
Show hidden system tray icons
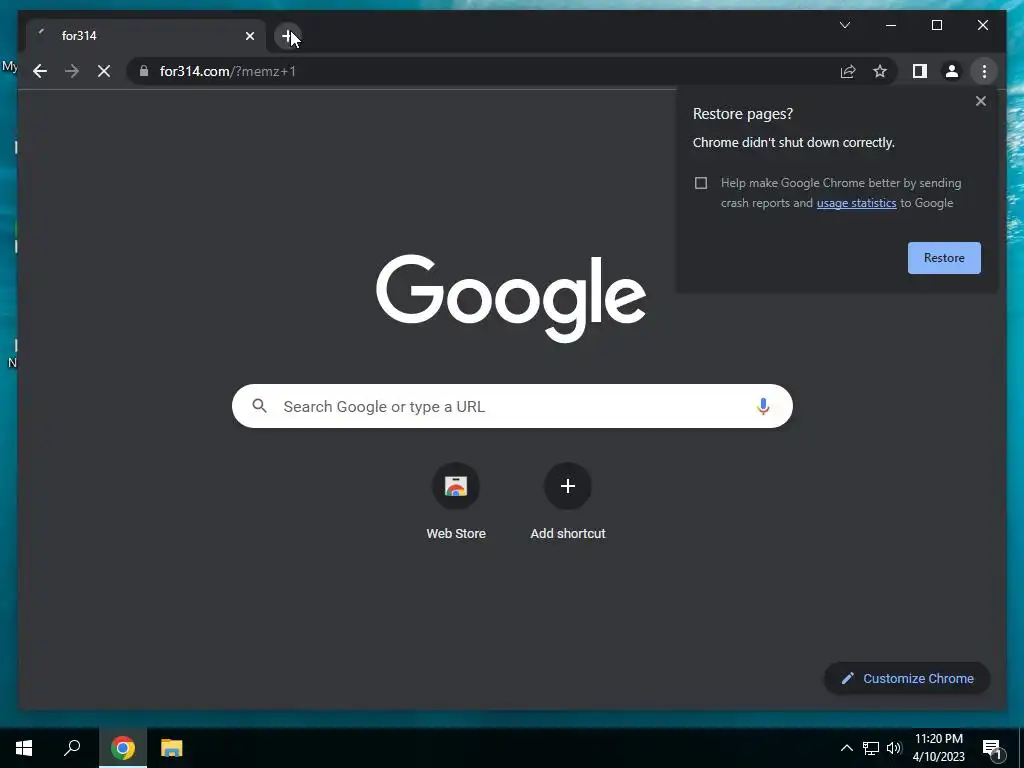[x=846, y=748]
